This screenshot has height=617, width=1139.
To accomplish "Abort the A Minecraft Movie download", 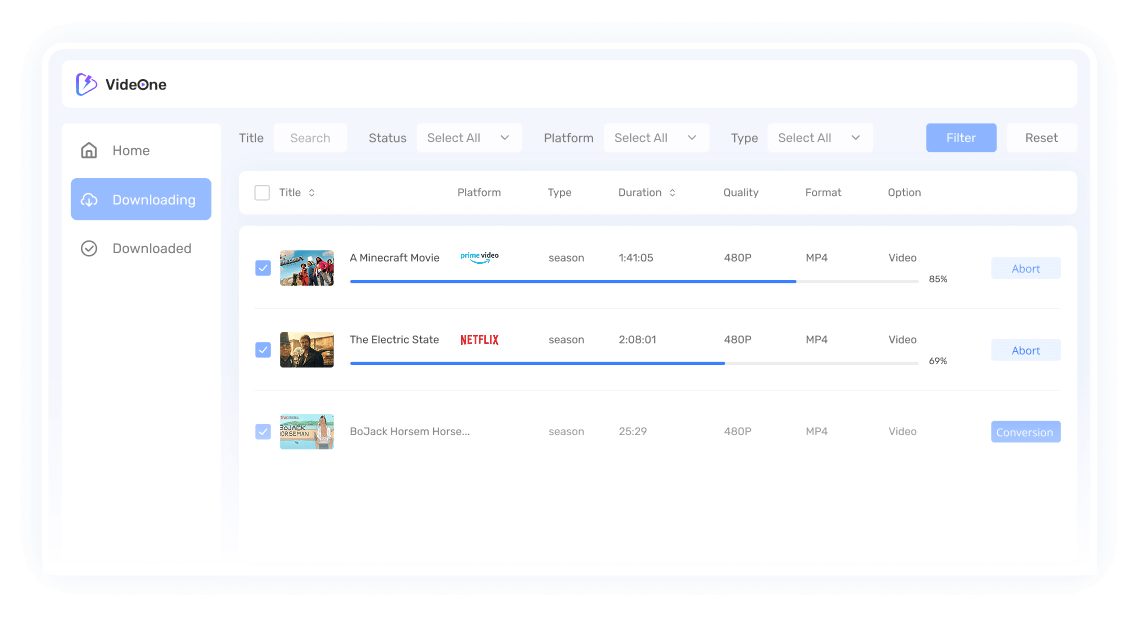I will click(1025, 268).
